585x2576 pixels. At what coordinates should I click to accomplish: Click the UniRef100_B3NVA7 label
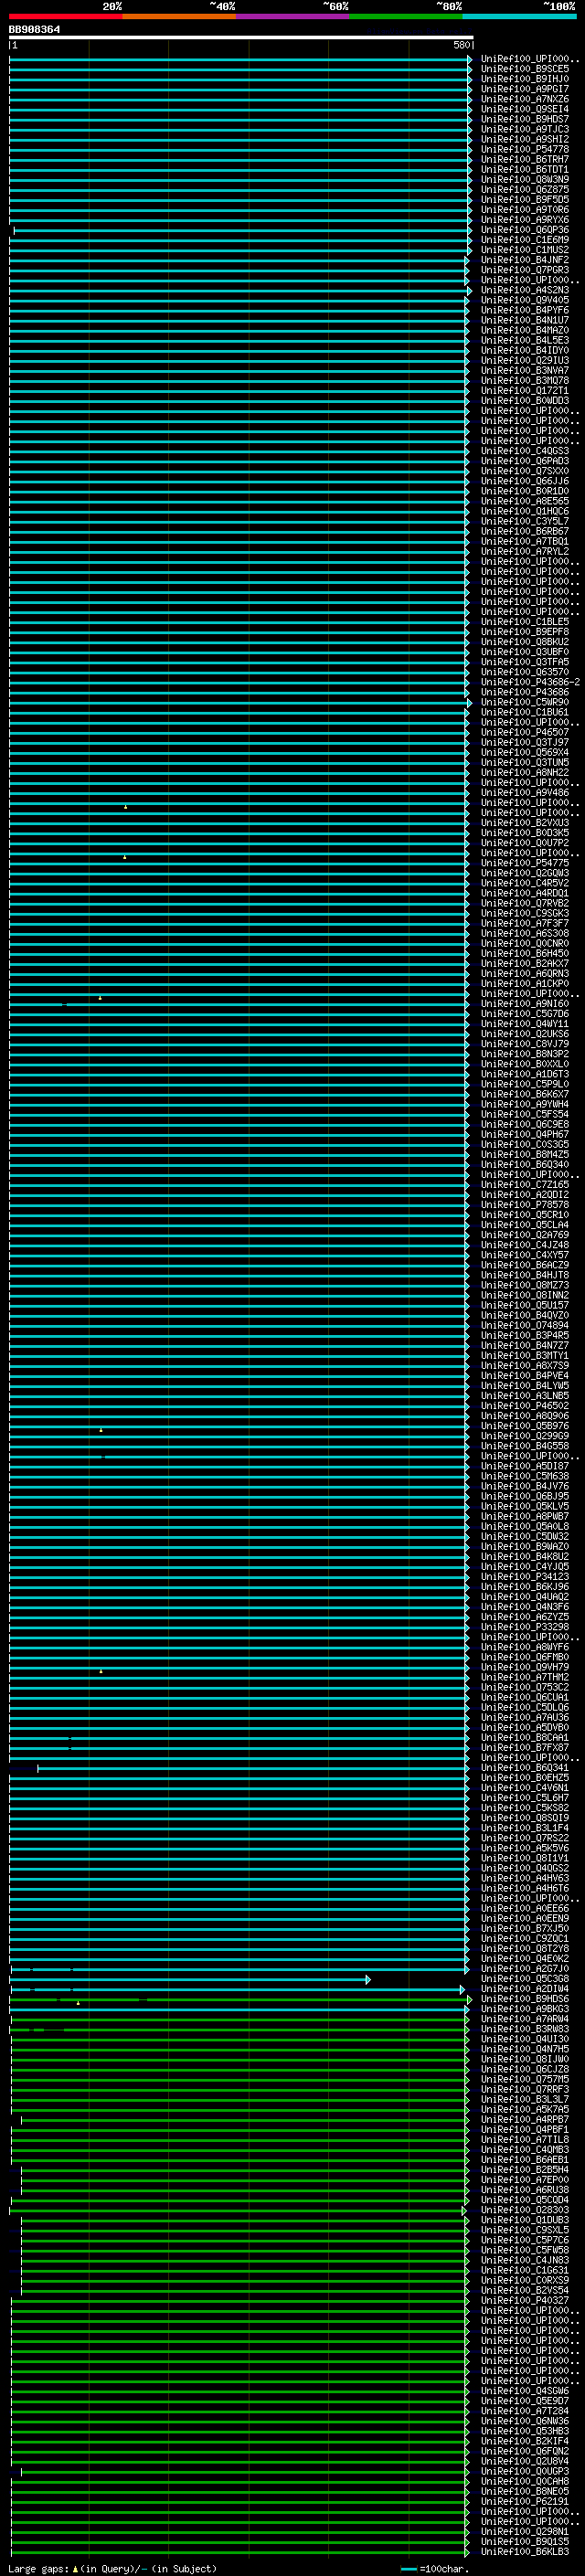[525, 371]
